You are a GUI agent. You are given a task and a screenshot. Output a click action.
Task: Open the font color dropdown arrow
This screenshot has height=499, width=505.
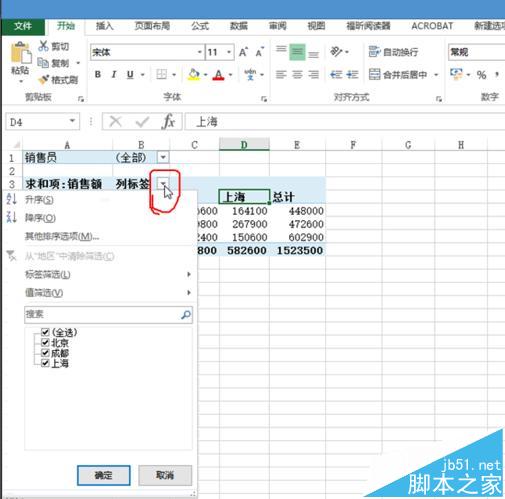(x=230, y=75)
